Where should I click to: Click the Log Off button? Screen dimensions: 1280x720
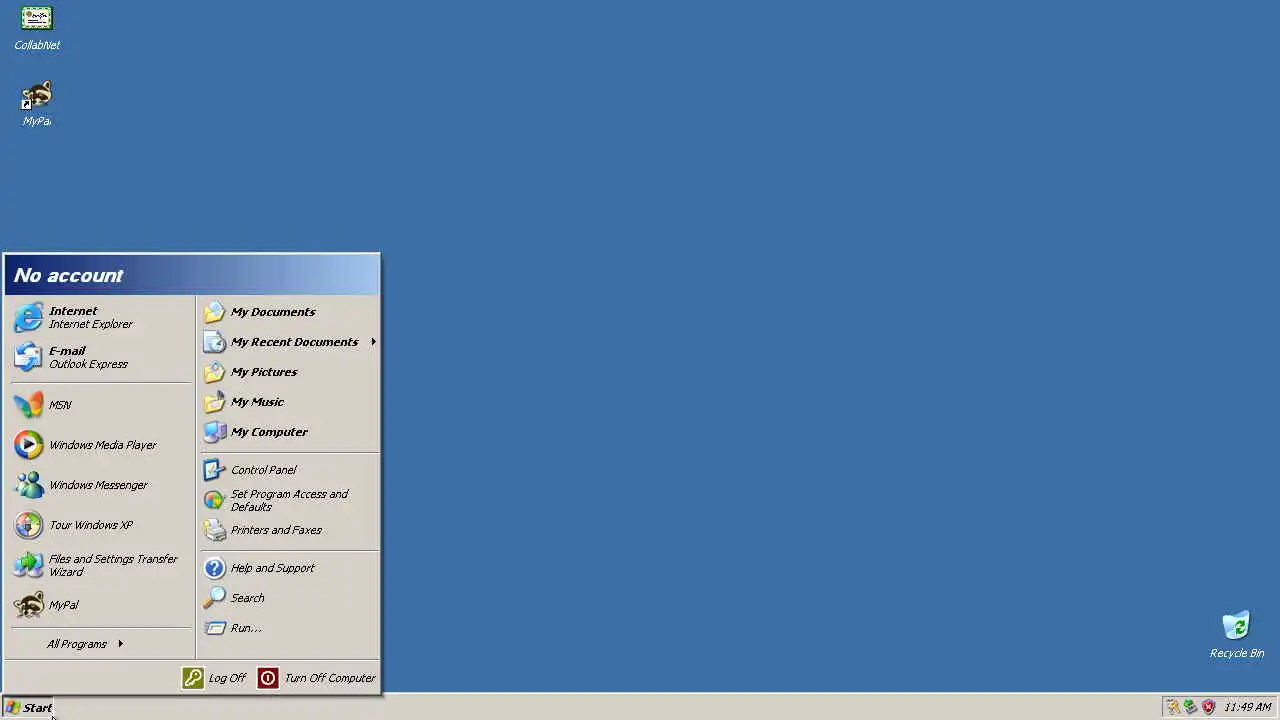click(x=214, y=678)
